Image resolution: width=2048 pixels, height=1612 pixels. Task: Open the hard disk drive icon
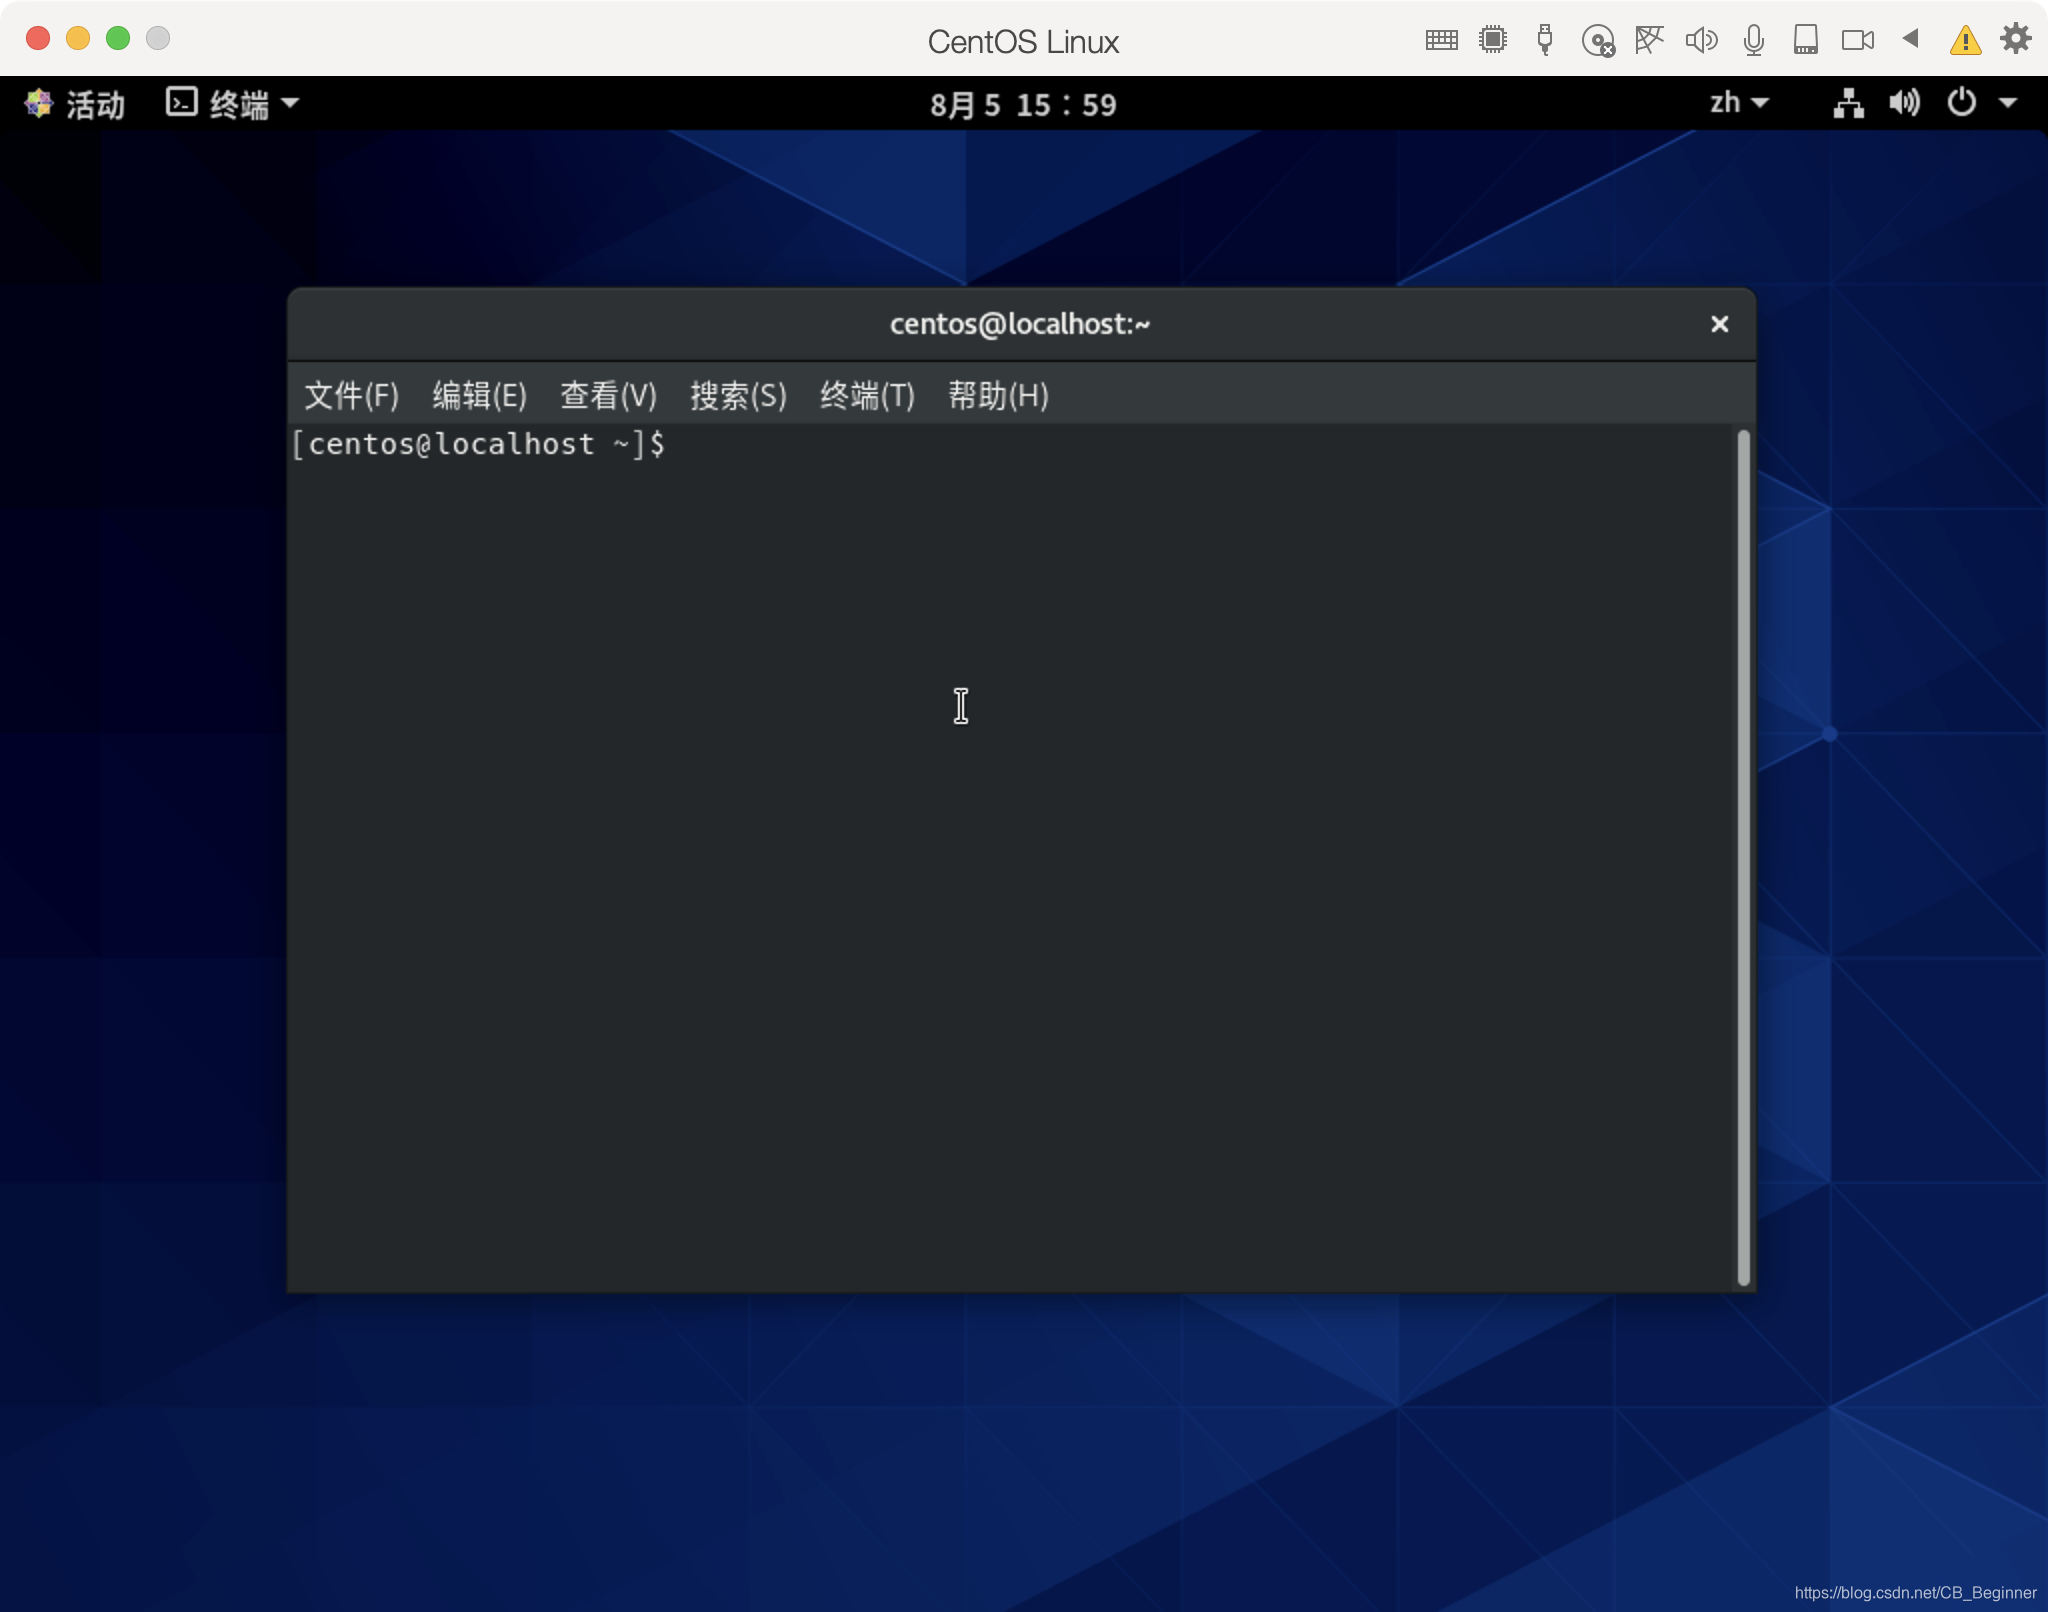(x=1805, y=40)
